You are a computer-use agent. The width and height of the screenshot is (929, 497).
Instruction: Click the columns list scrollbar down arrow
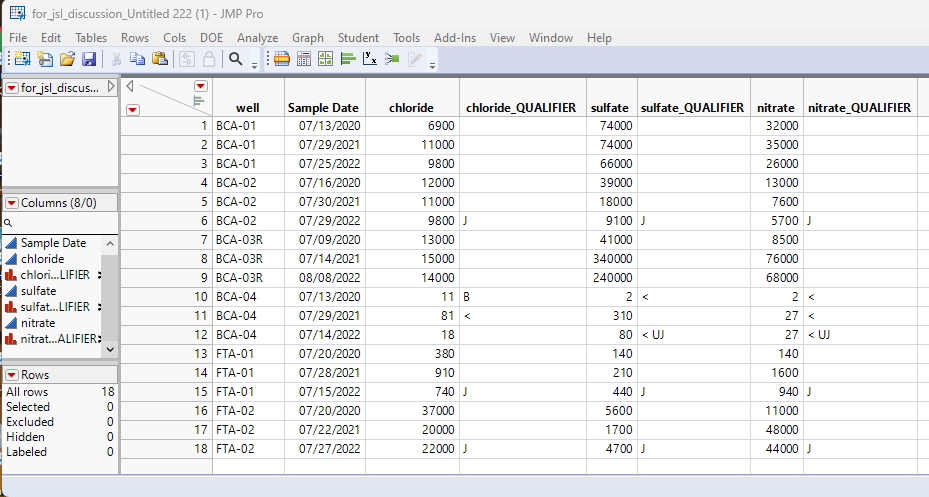110,350
